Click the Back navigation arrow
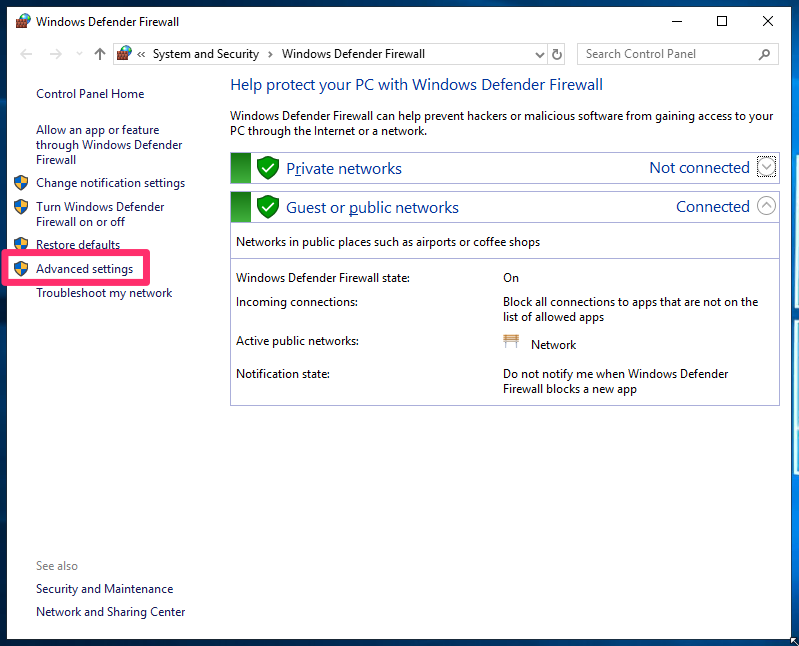 pyautogui.click(x=26, y=54)
